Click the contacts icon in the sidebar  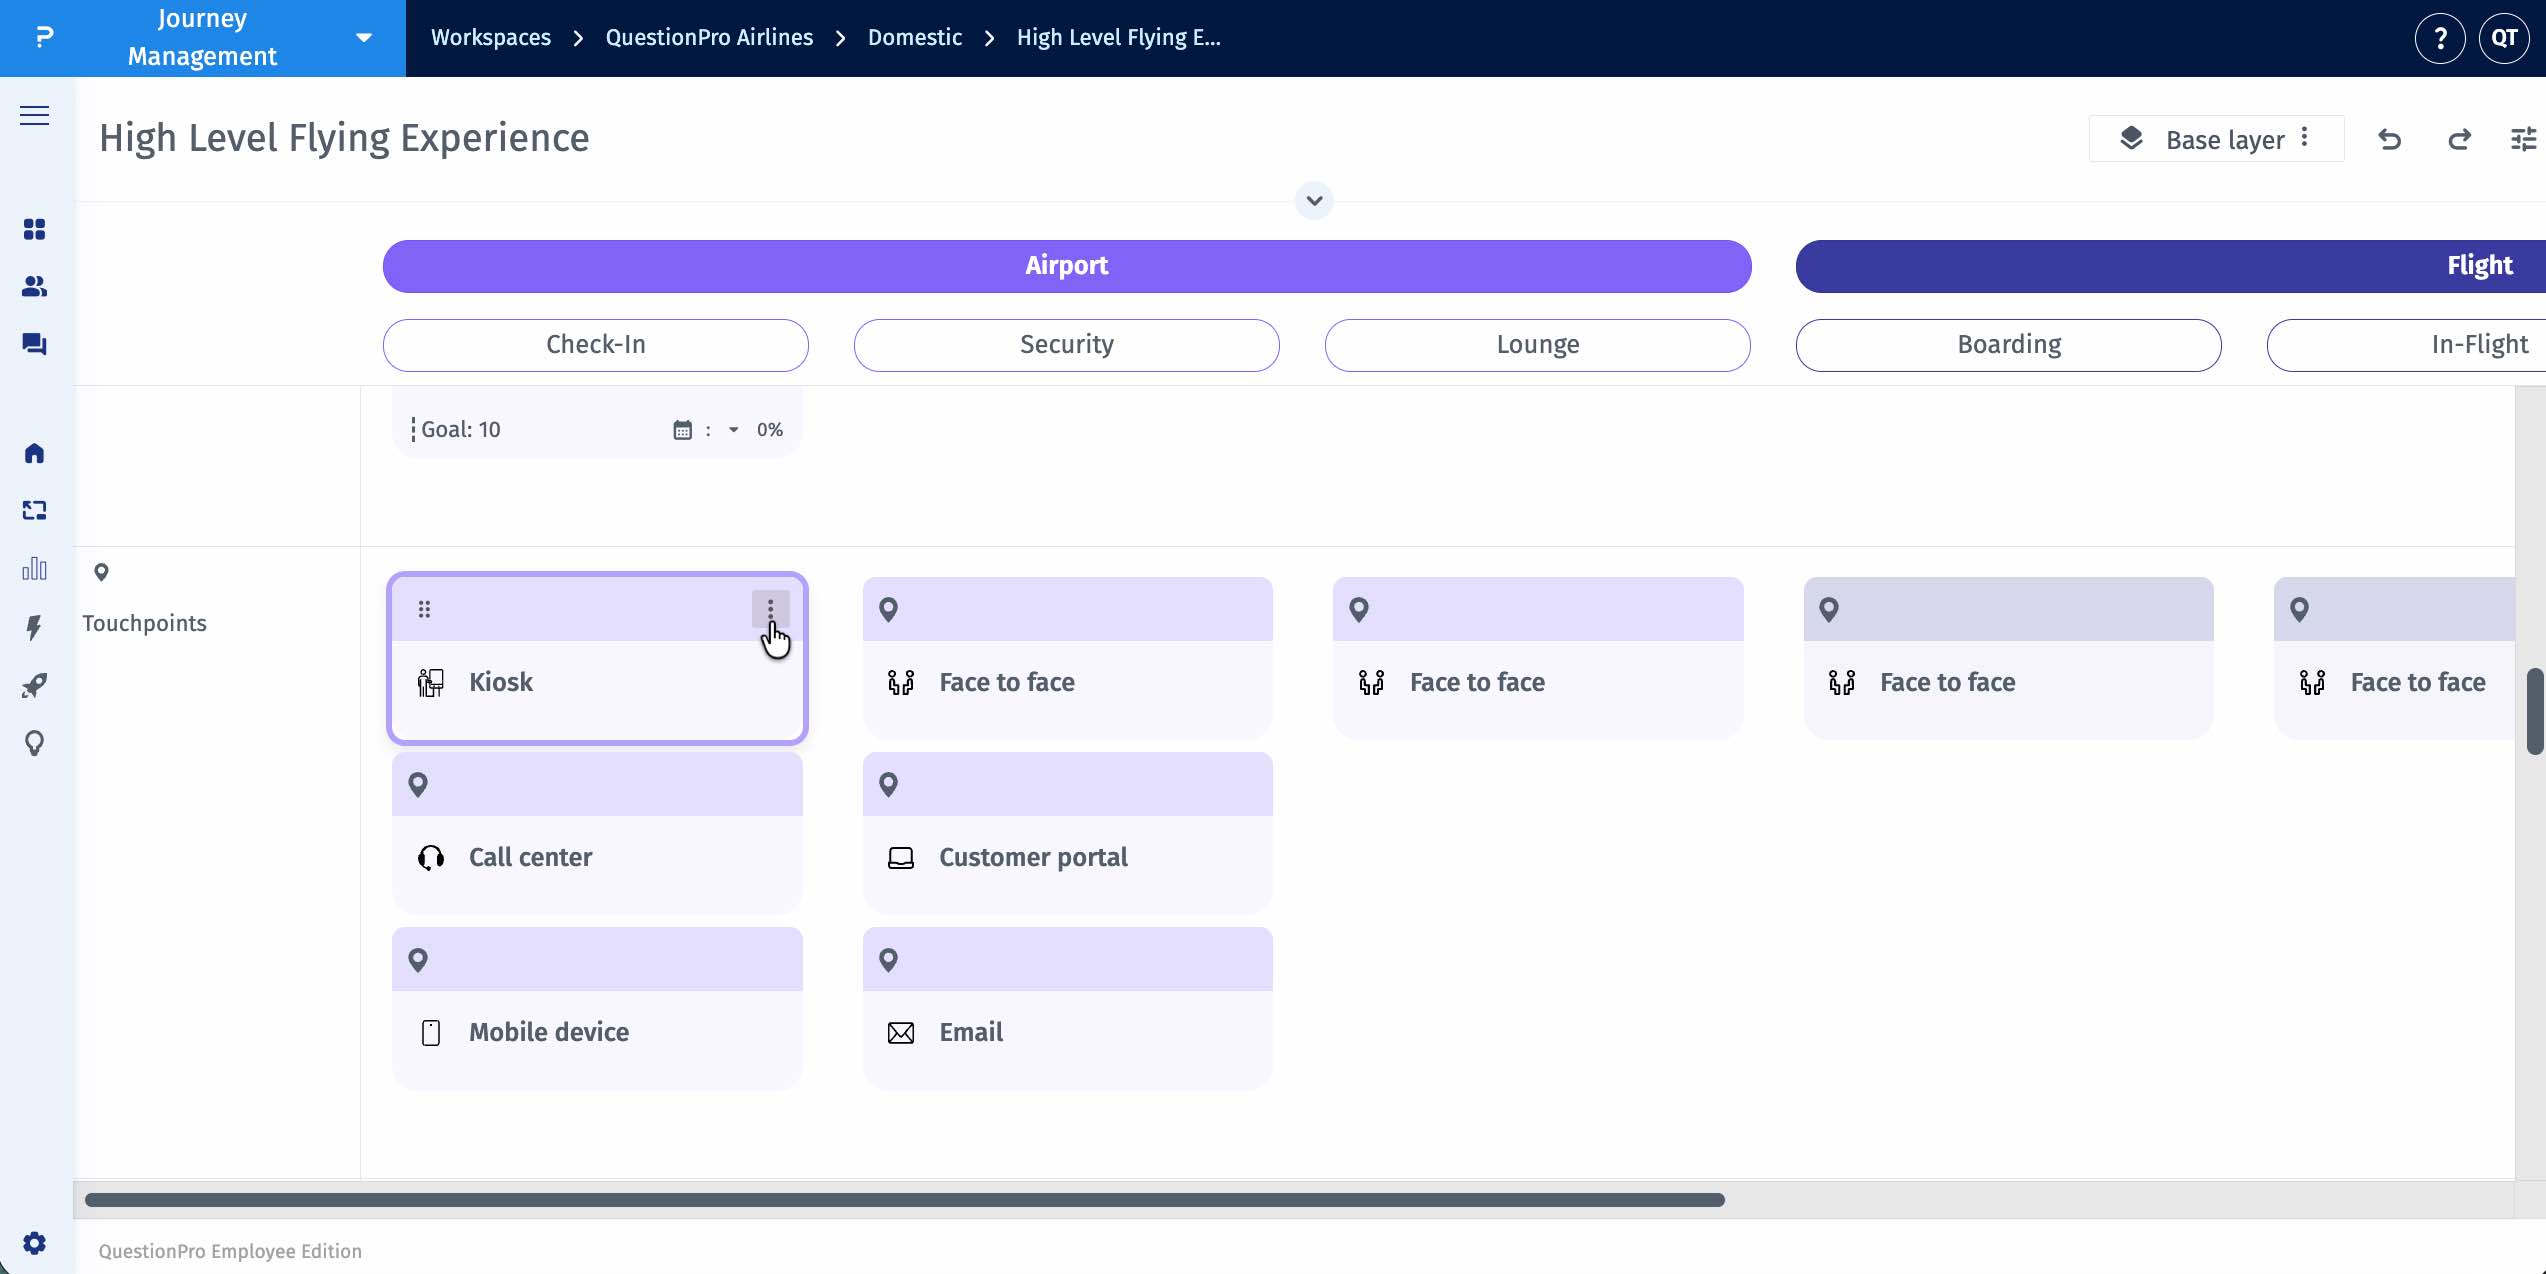[34, 287]
